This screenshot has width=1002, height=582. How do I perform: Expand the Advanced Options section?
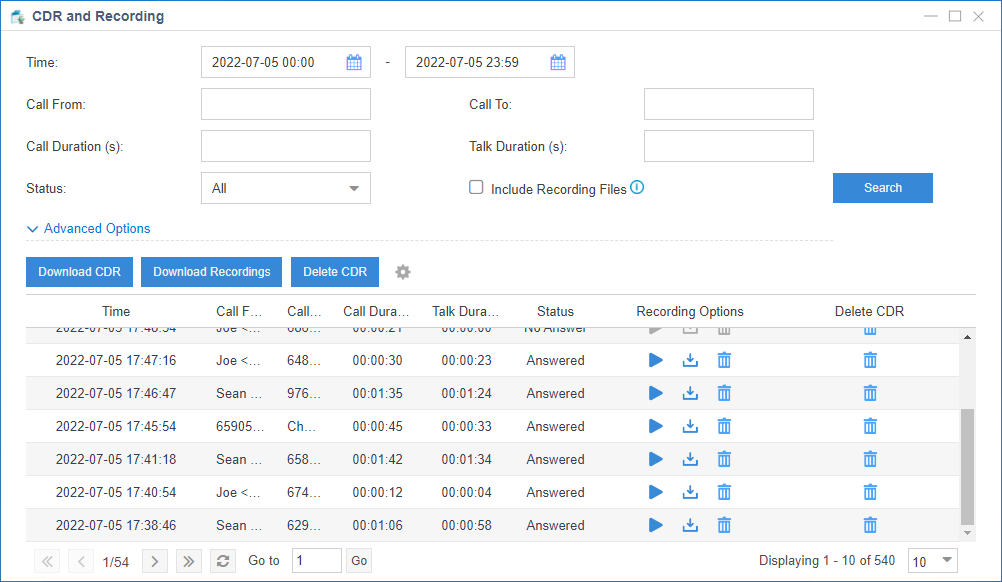pos(88,228)
